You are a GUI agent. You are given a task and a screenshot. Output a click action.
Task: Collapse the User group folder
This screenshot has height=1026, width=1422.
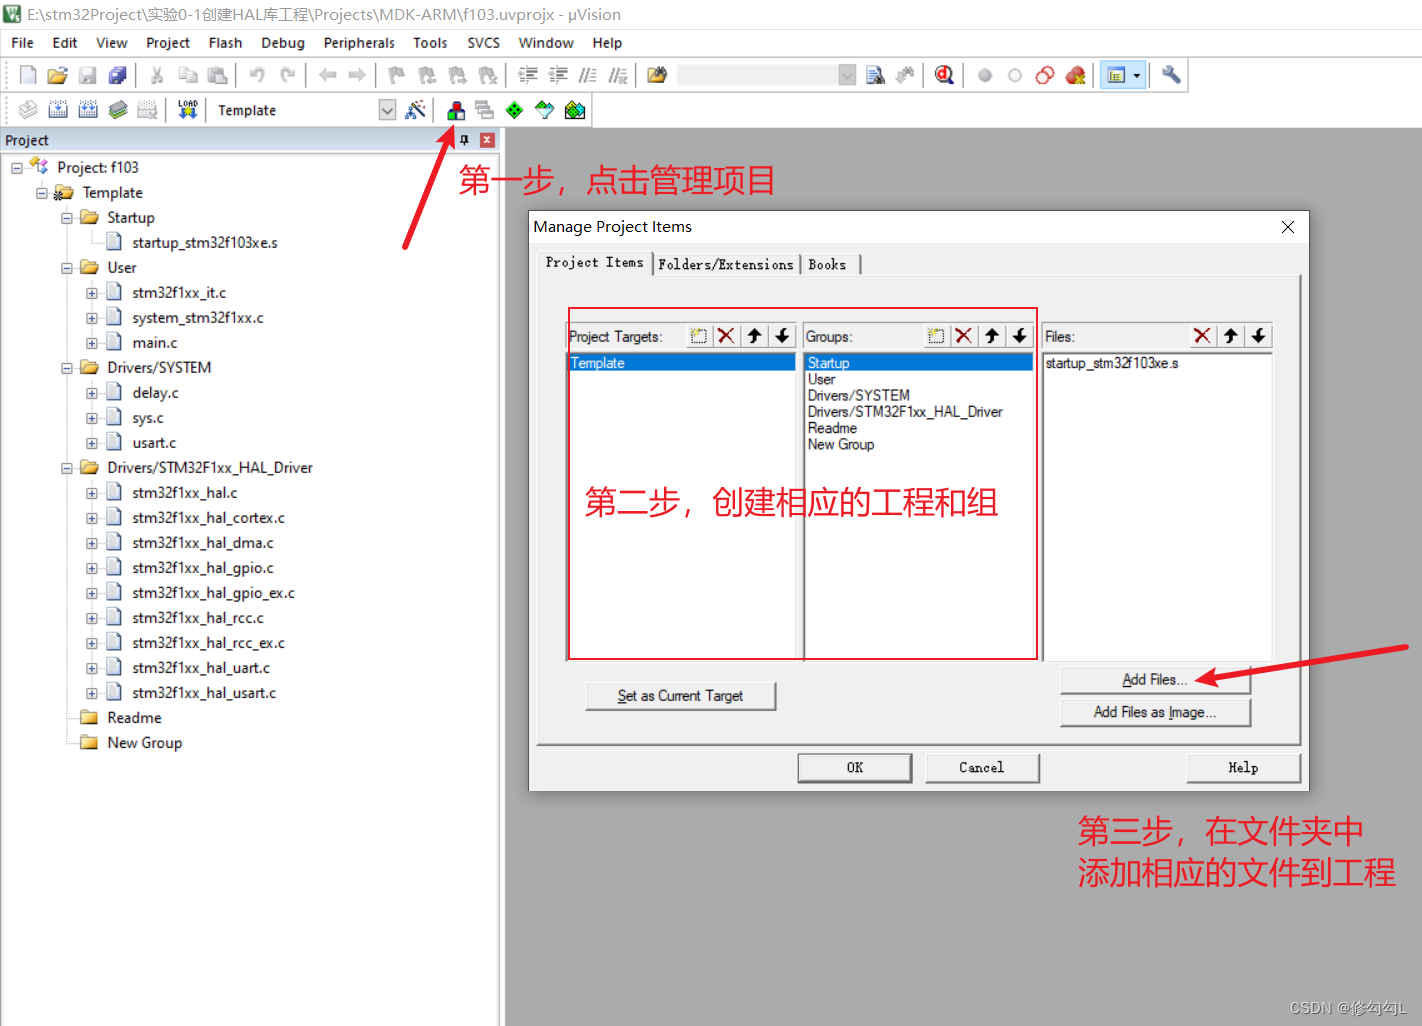point(67,268)
